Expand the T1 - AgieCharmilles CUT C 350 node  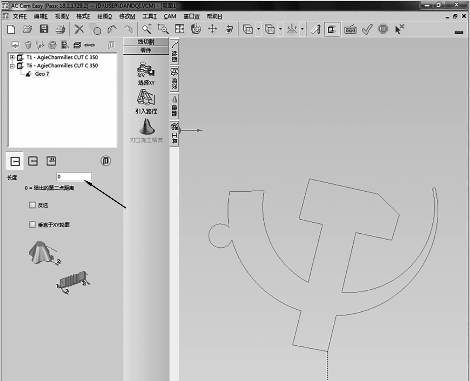tap(12, 57)
